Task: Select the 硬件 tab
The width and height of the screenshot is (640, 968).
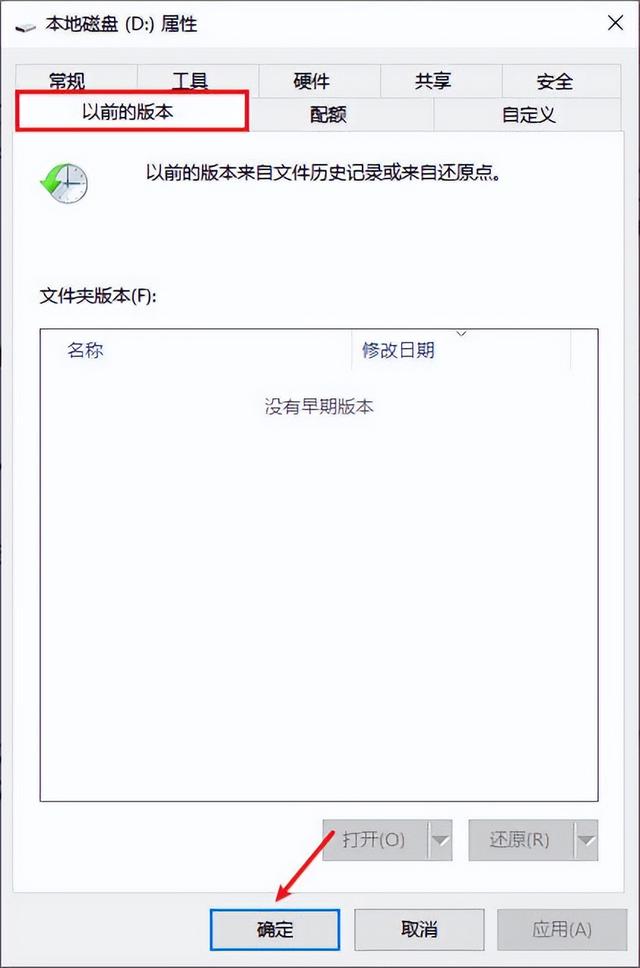Action: point(312,80)
